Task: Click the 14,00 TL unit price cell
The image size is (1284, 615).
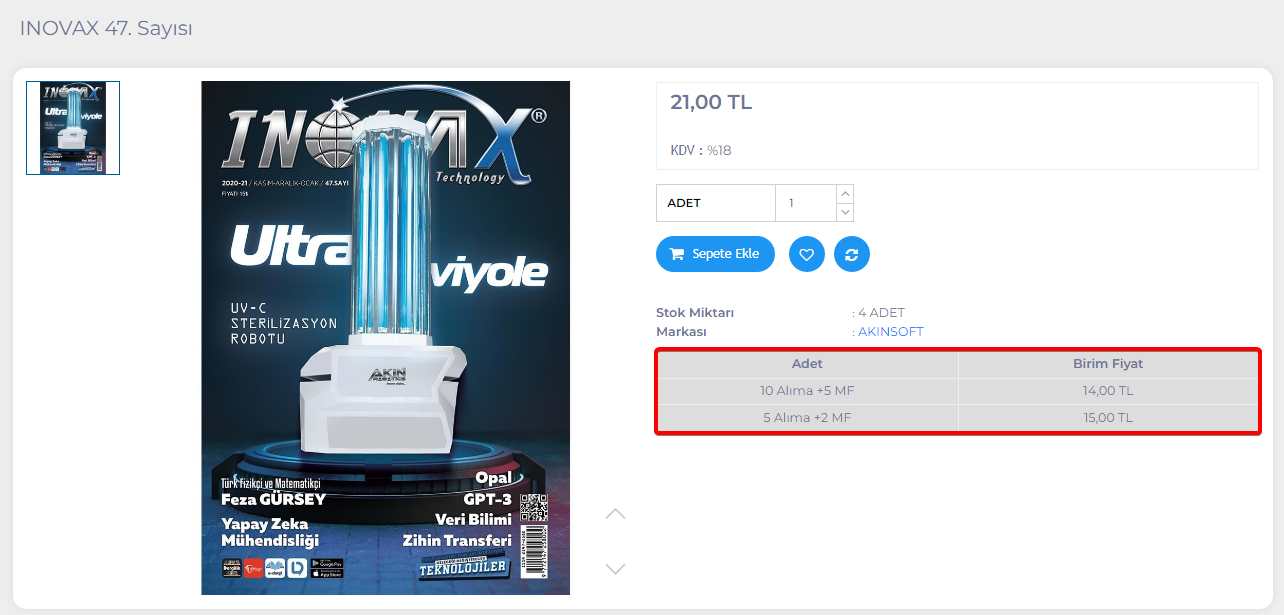Action: (1108, 391)
